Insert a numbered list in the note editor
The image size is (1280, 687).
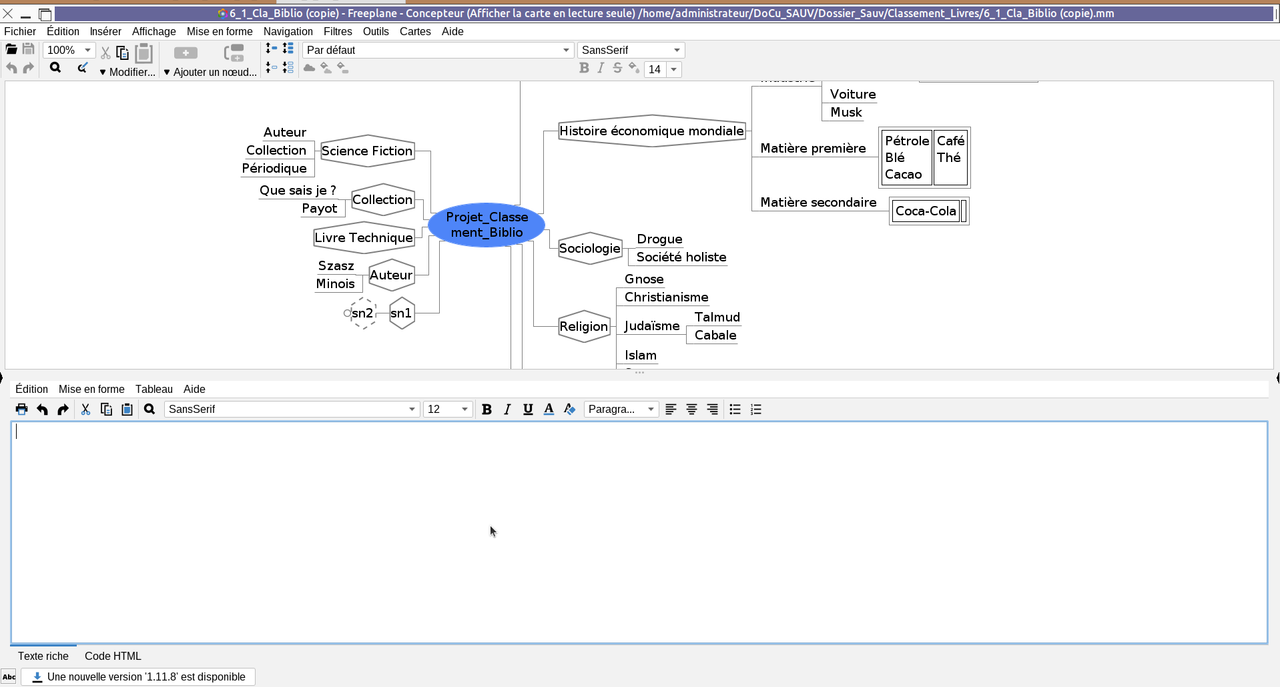(x=756, y=409)
